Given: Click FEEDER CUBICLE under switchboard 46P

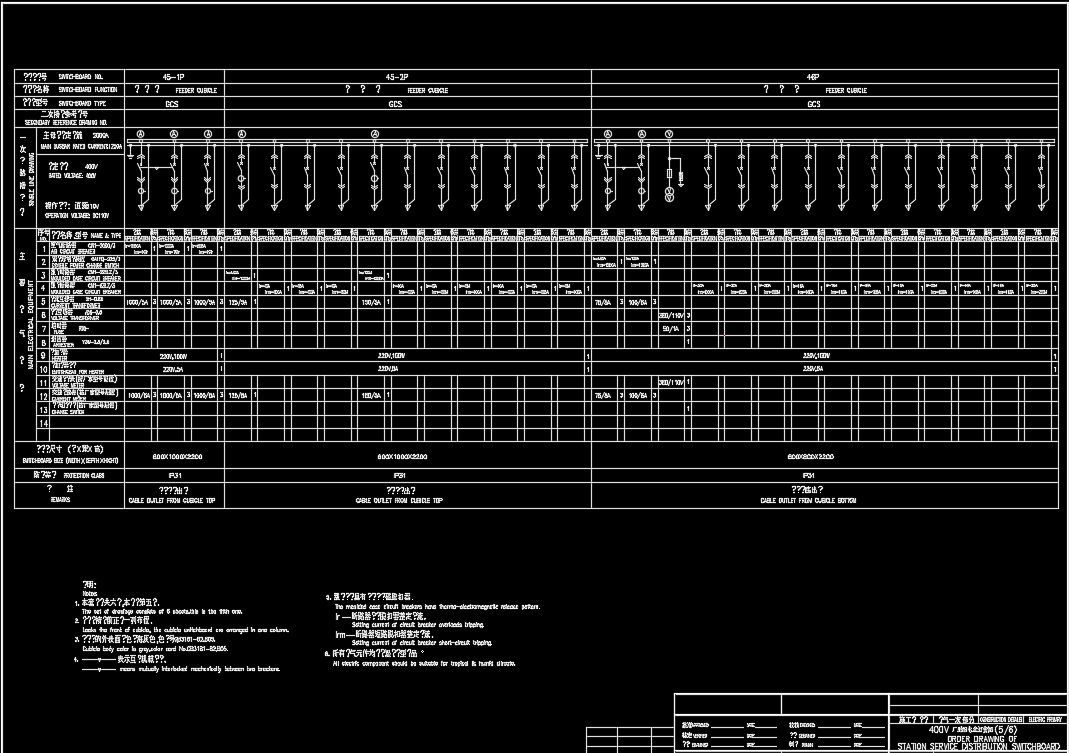Looking at the screenshot, I should (x=846, y=91).
